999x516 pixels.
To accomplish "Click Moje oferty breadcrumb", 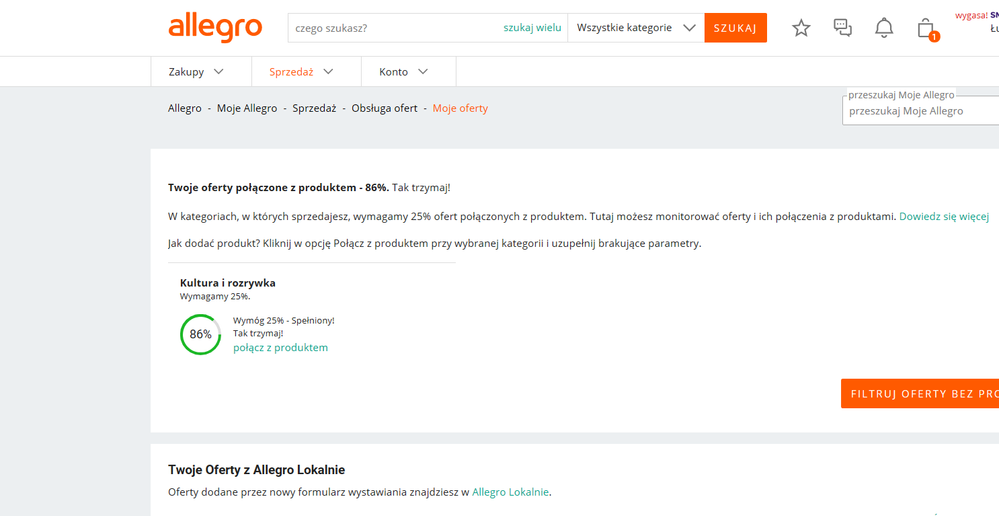I will pyautogui.click(x=460, y=108).
